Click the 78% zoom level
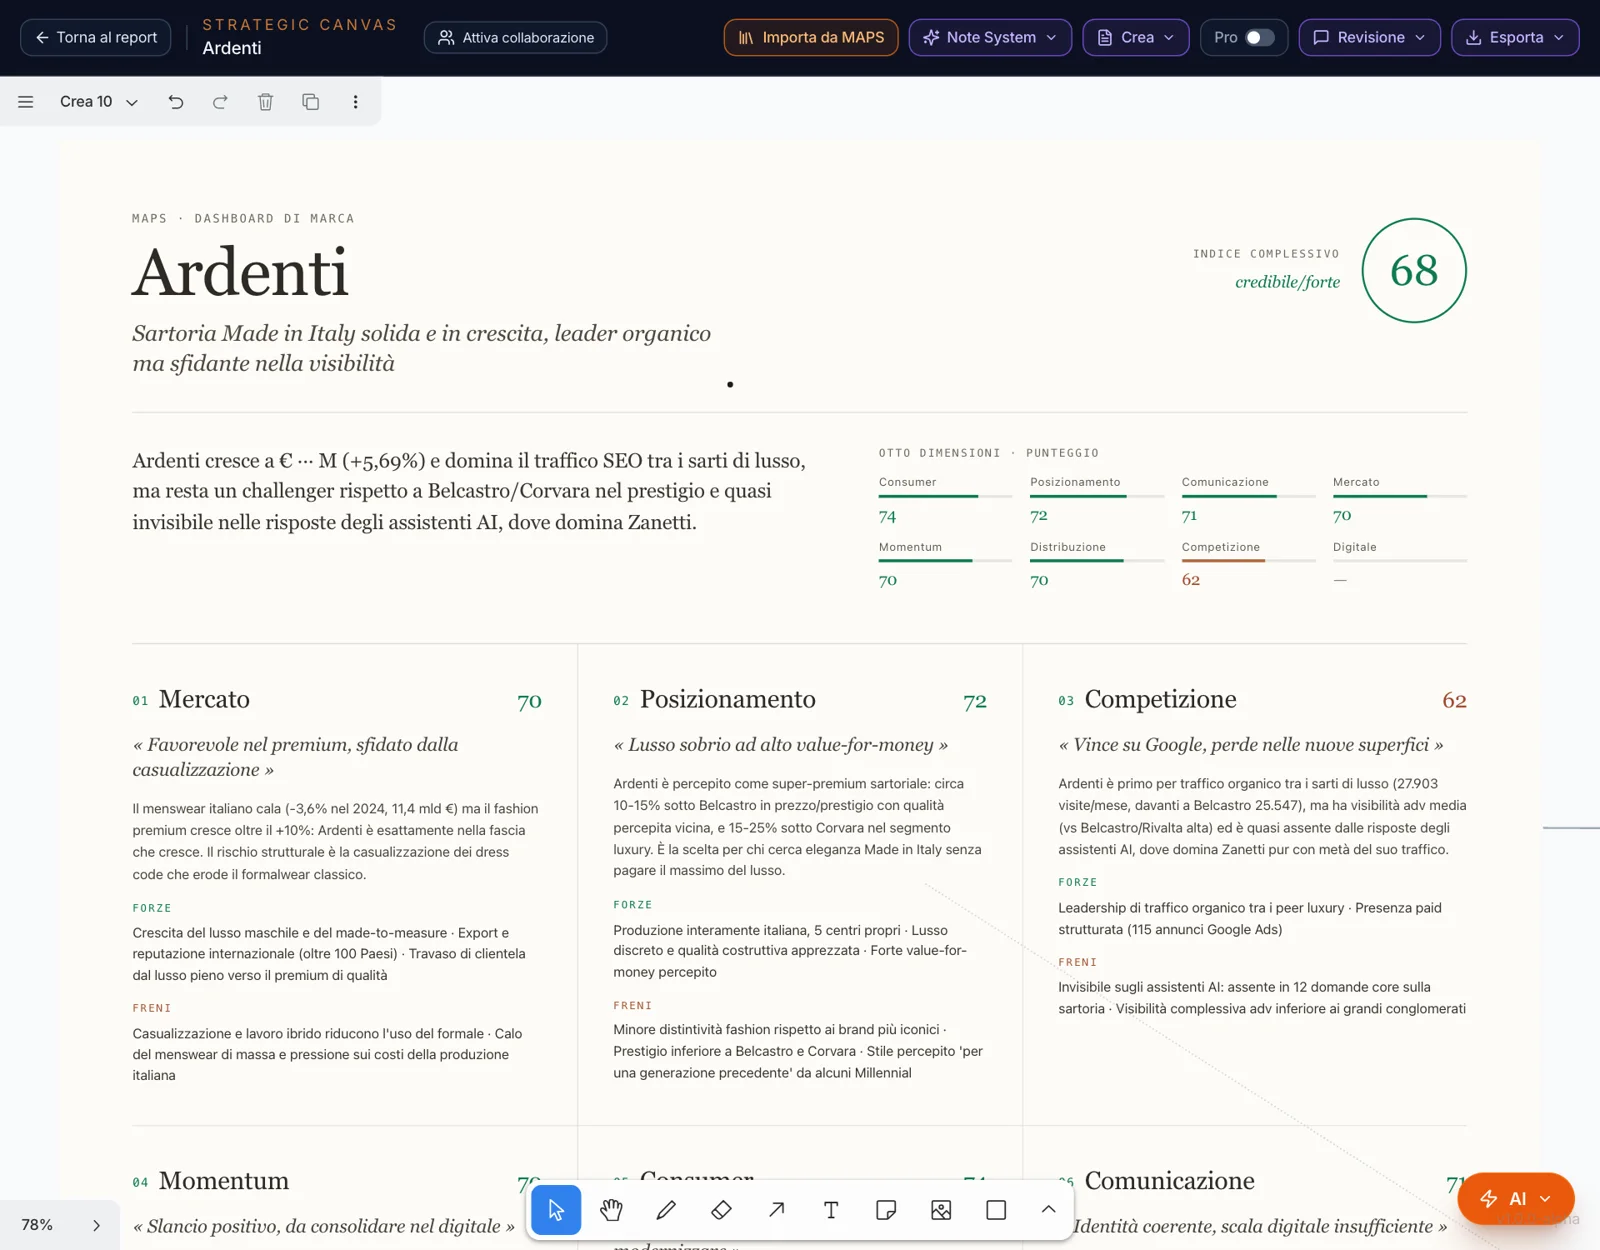1600x1250 pixels. [x=37, y=1225]
